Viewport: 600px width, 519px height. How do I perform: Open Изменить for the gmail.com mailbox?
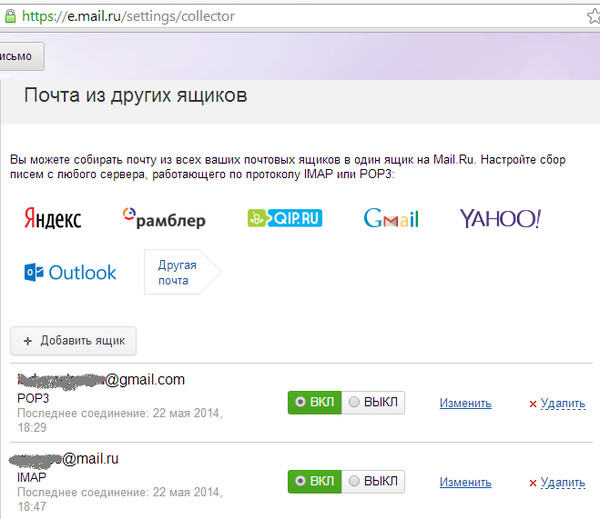(465, 403)
